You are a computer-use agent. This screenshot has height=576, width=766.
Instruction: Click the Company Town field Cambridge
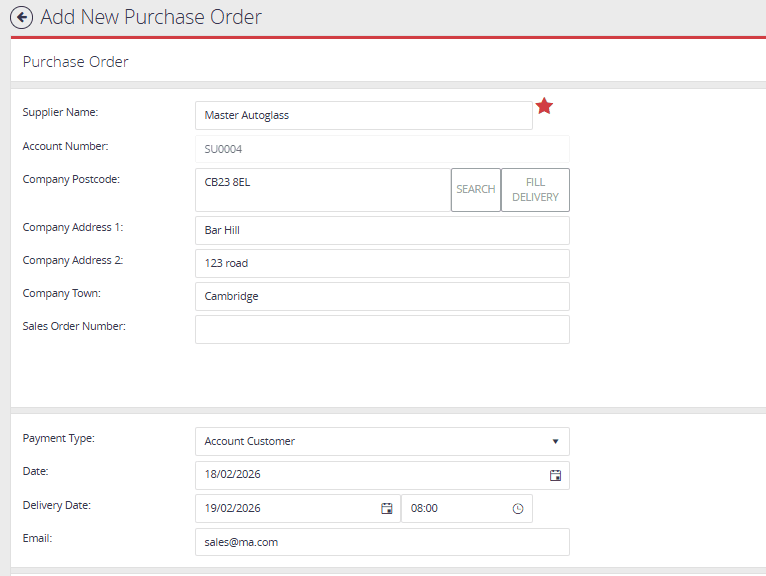[383, 297]
